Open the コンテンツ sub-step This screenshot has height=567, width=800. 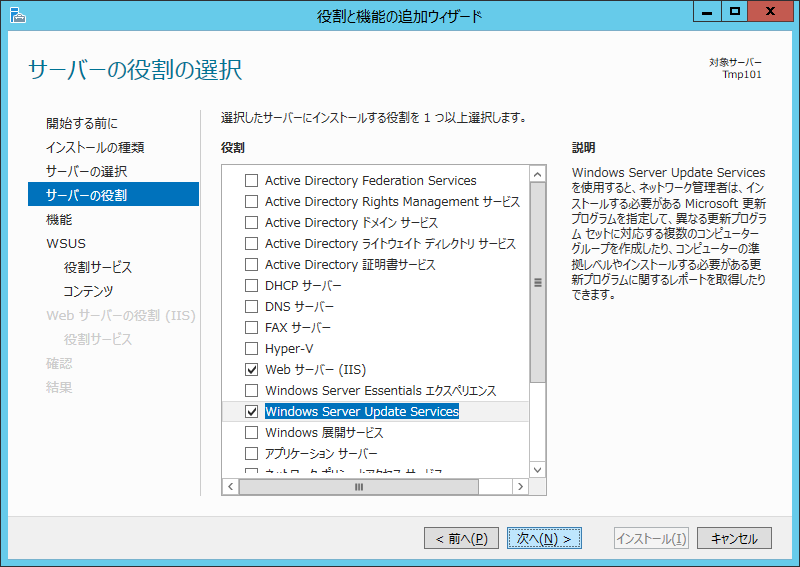coord(88,291)
